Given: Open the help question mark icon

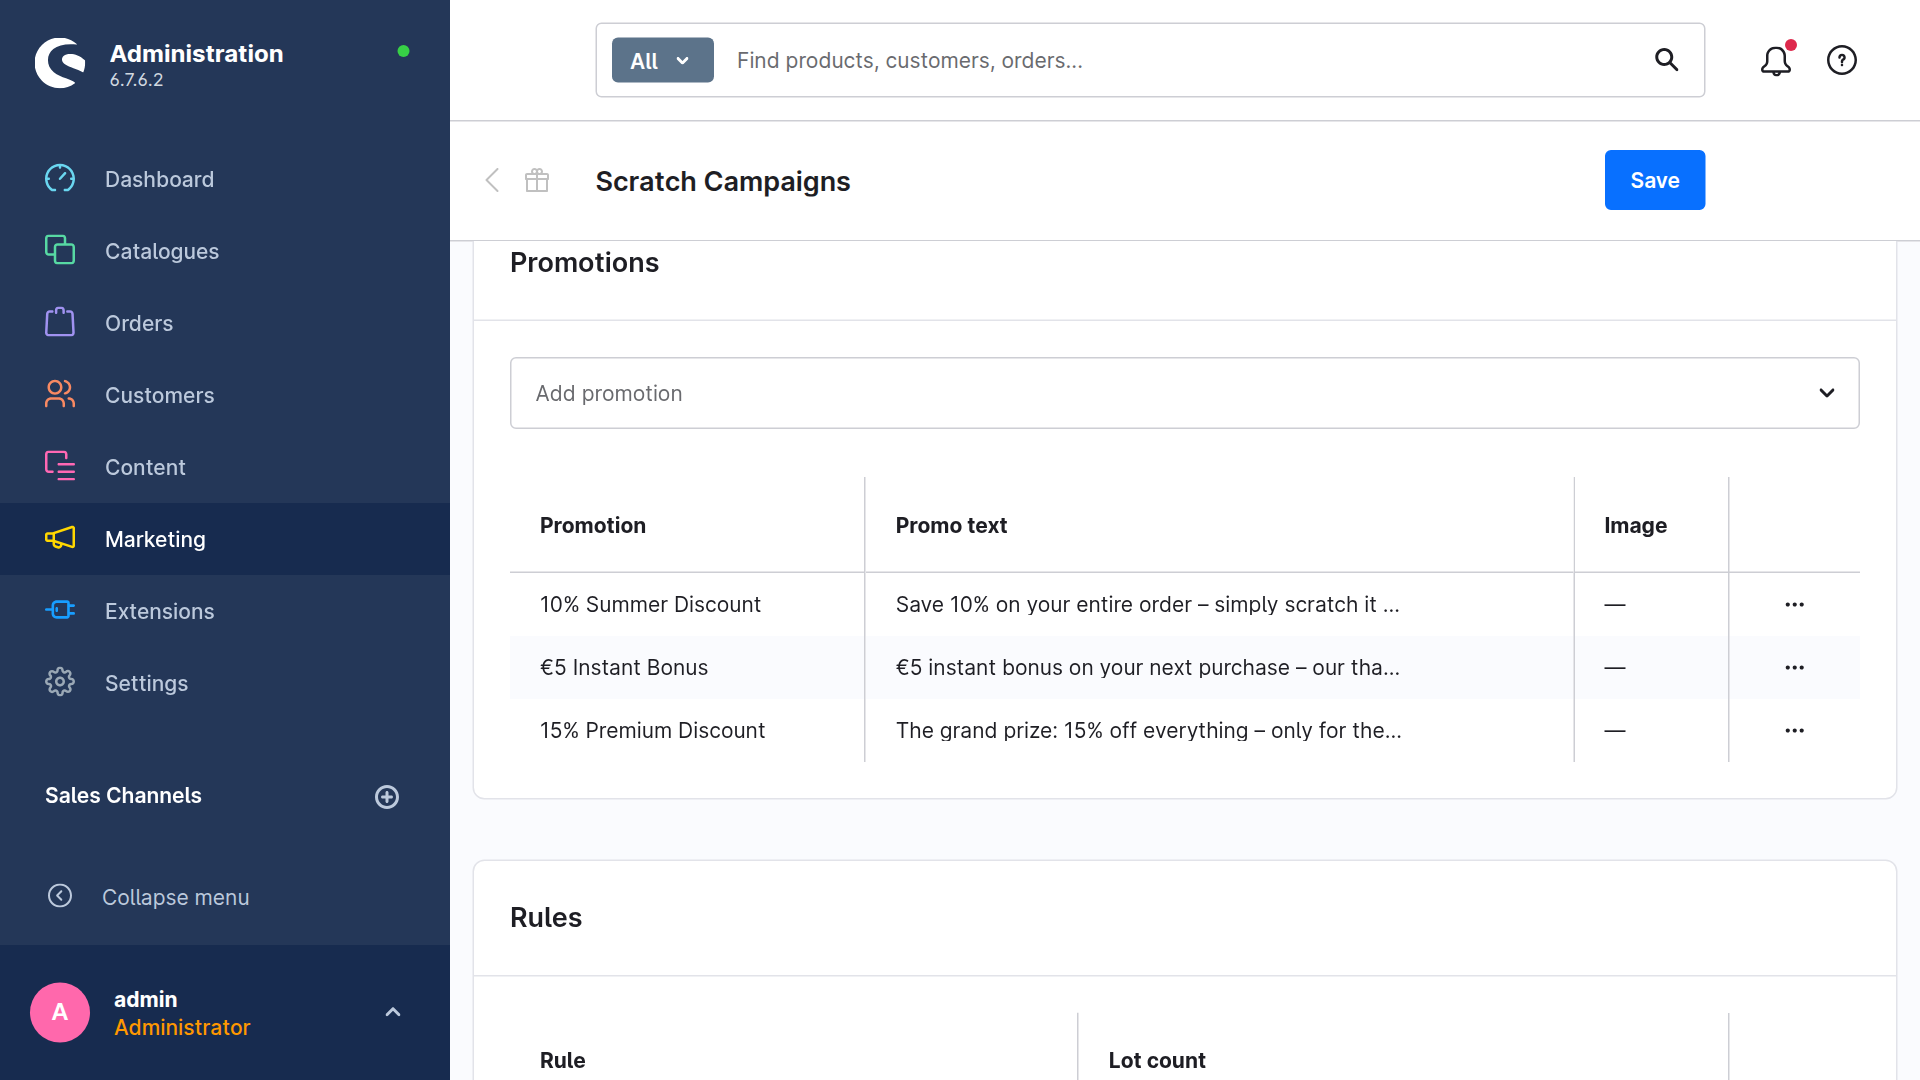Looking at the screenshot, I should tap(1842, 60).
